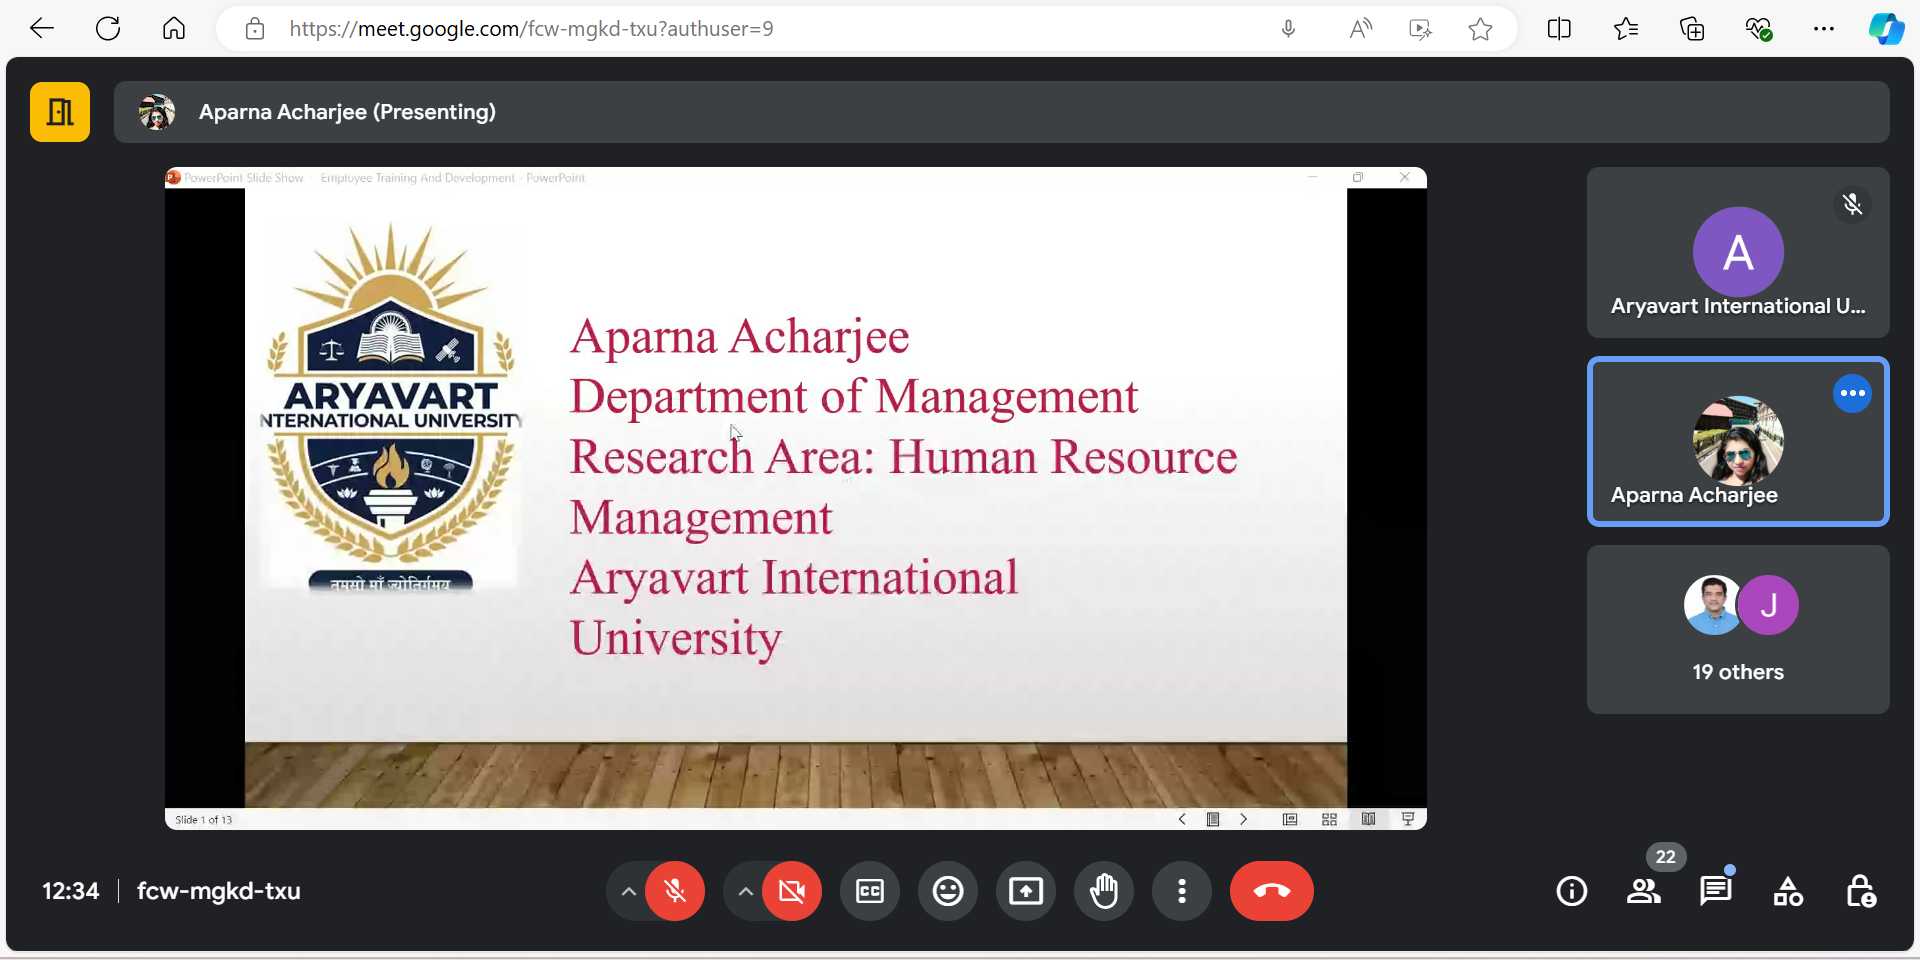Open more options on Aparna Acharjee tile
This screenshot has width=1920, height=960.
pyautogui.click(x=1853, y=393)
